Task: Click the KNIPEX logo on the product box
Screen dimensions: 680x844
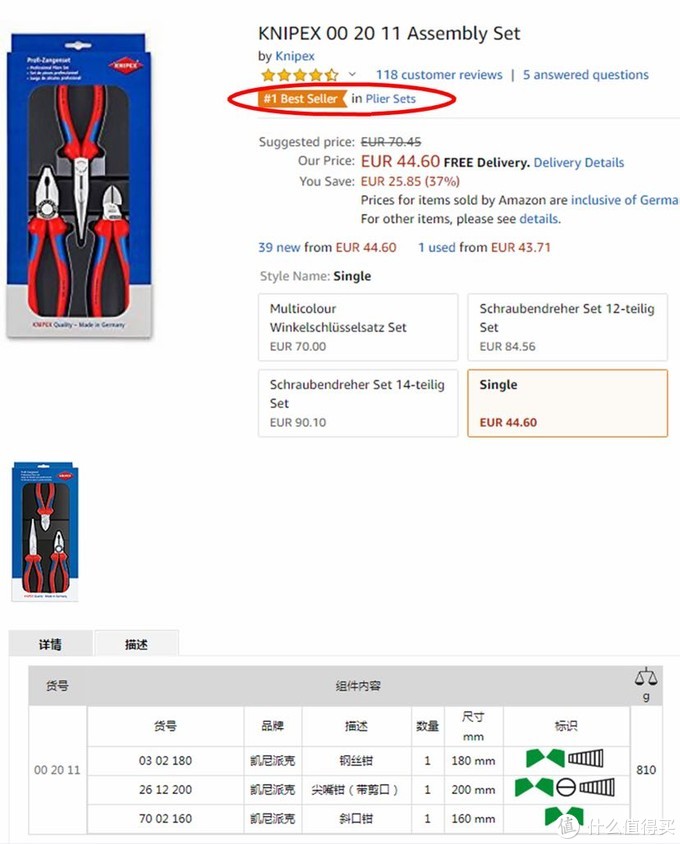Action: (125, 65)
